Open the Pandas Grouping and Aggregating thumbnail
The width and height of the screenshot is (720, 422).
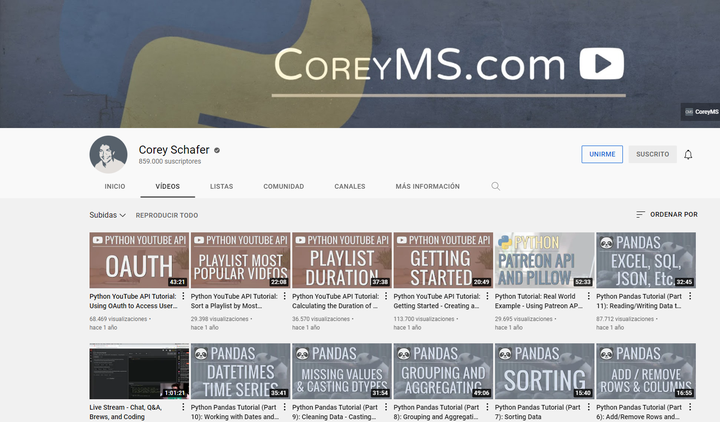(x=443, y=371)
